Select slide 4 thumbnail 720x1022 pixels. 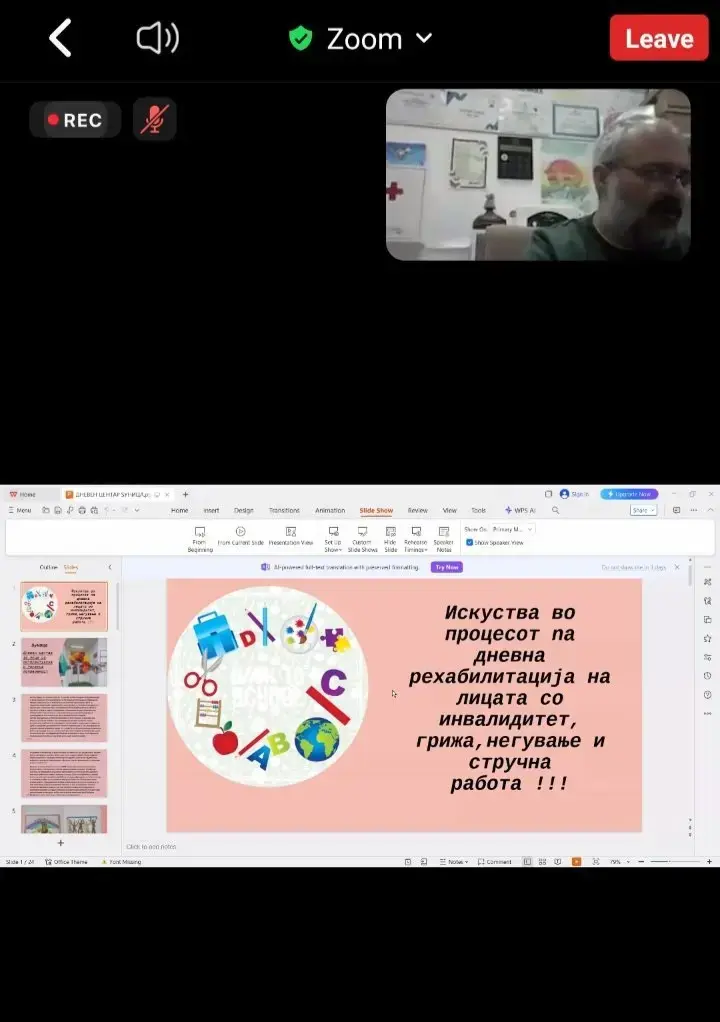click(x=64, y=774)
